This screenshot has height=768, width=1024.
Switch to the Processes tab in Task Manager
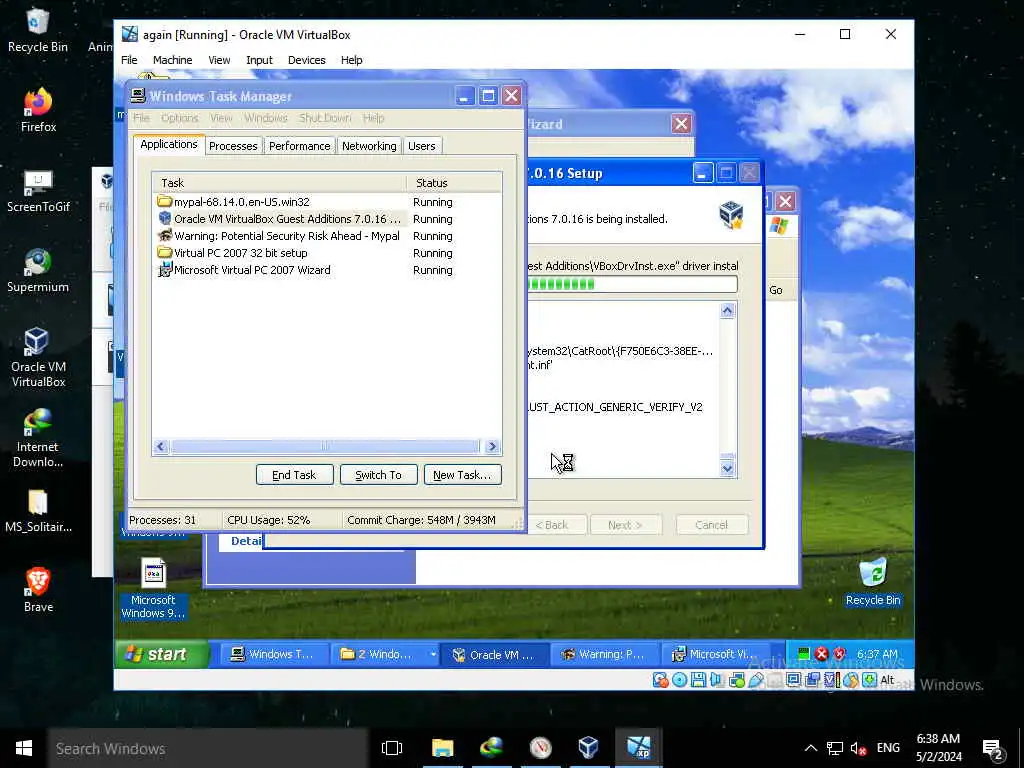pos(233,146)
